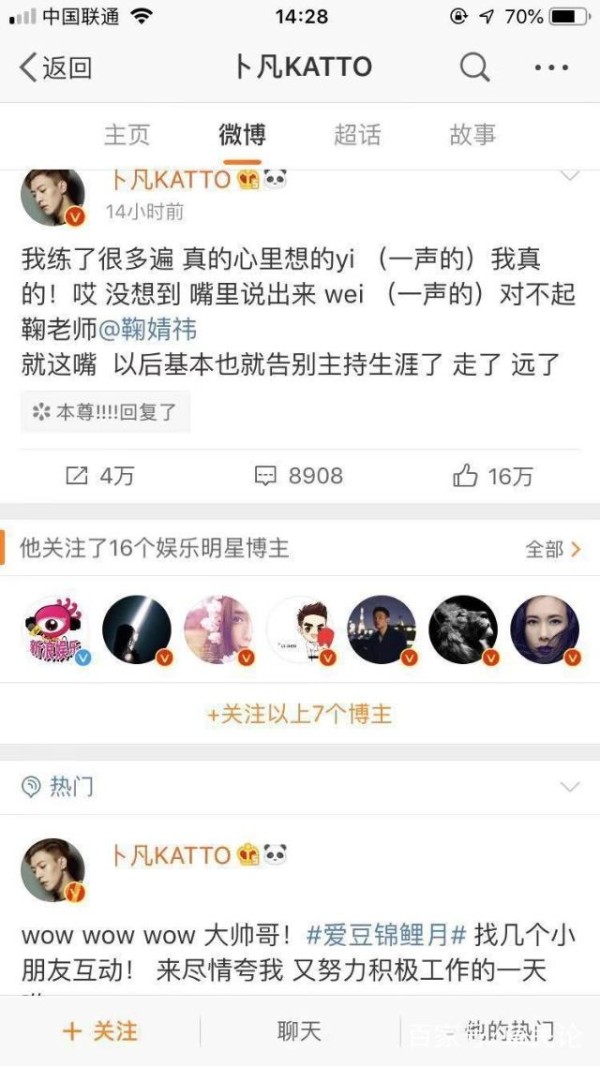Open search with the magnifier icon

[474, 67]
